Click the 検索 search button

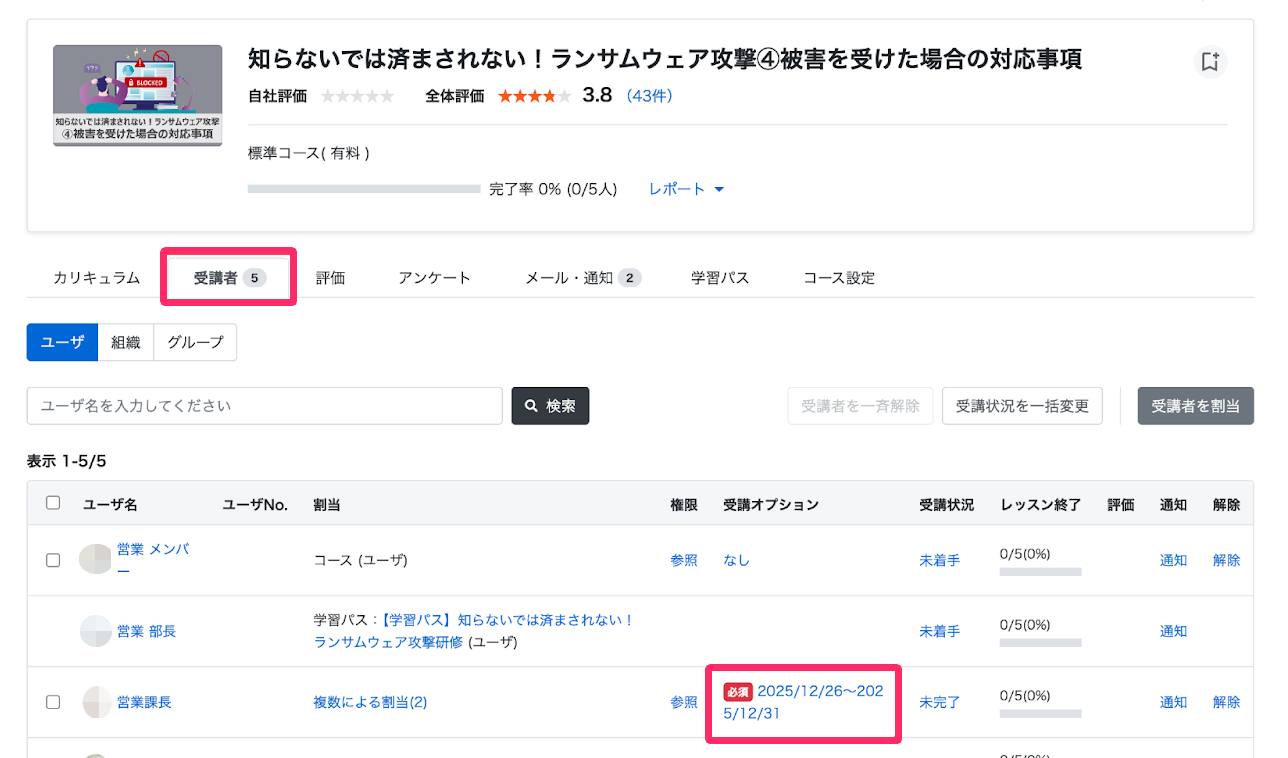(550, 406)
